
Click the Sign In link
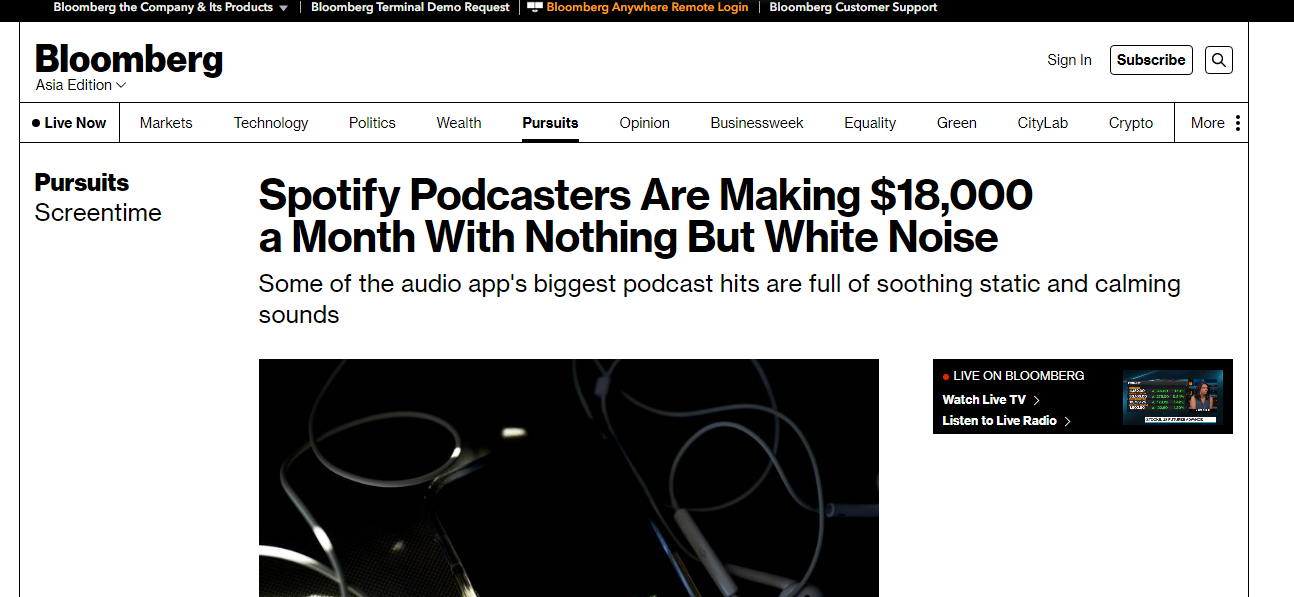click(1069, 60)
